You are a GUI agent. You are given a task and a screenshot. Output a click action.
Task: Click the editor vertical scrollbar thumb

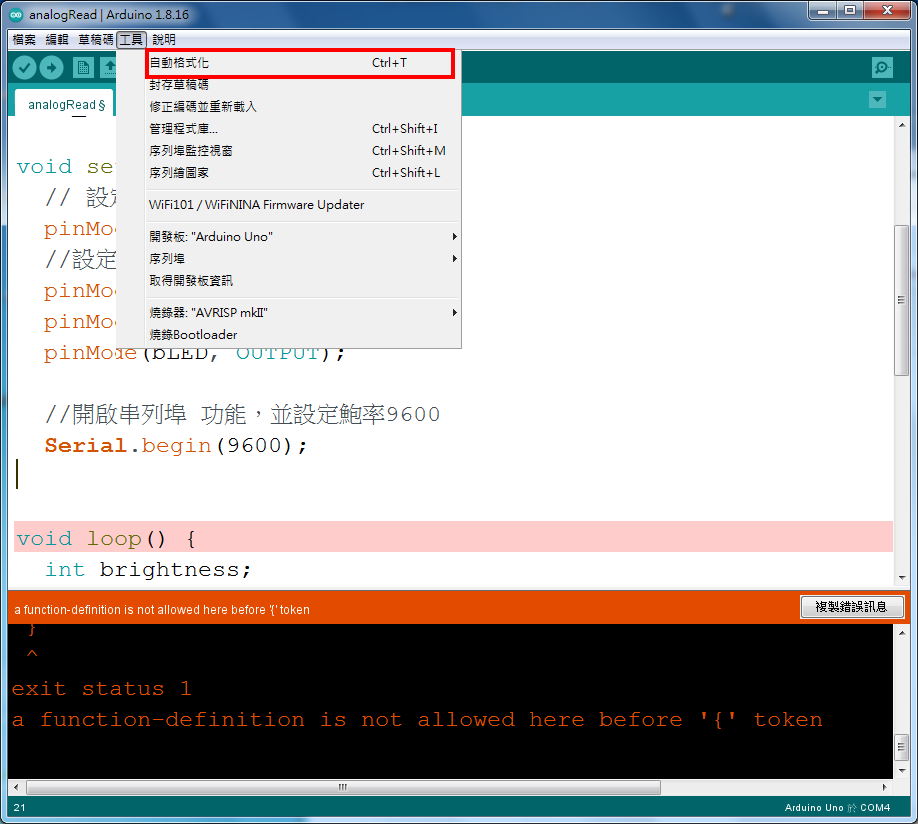coord(902,300)
